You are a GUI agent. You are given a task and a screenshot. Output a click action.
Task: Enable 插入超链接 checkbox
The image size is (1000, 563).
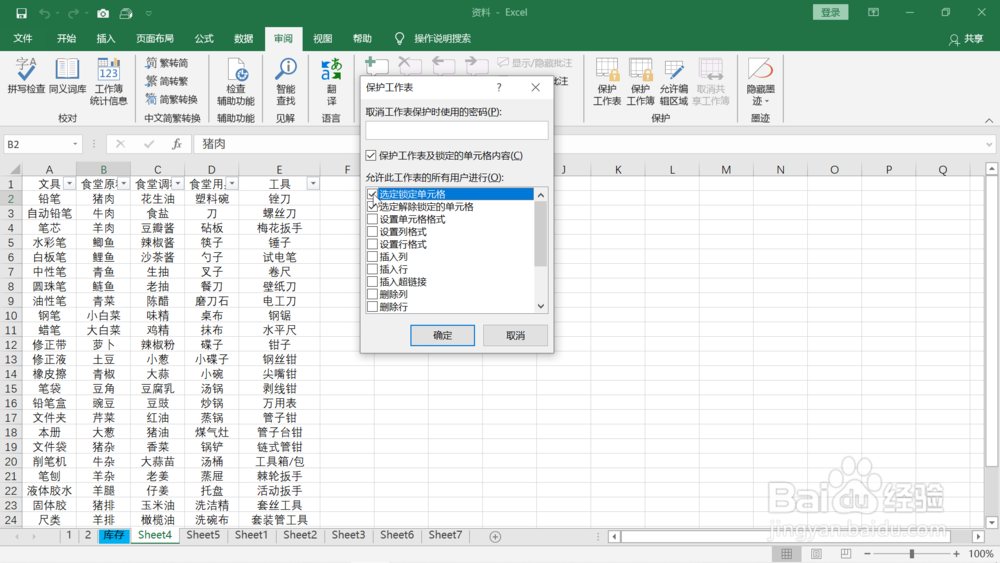(372, 282)
